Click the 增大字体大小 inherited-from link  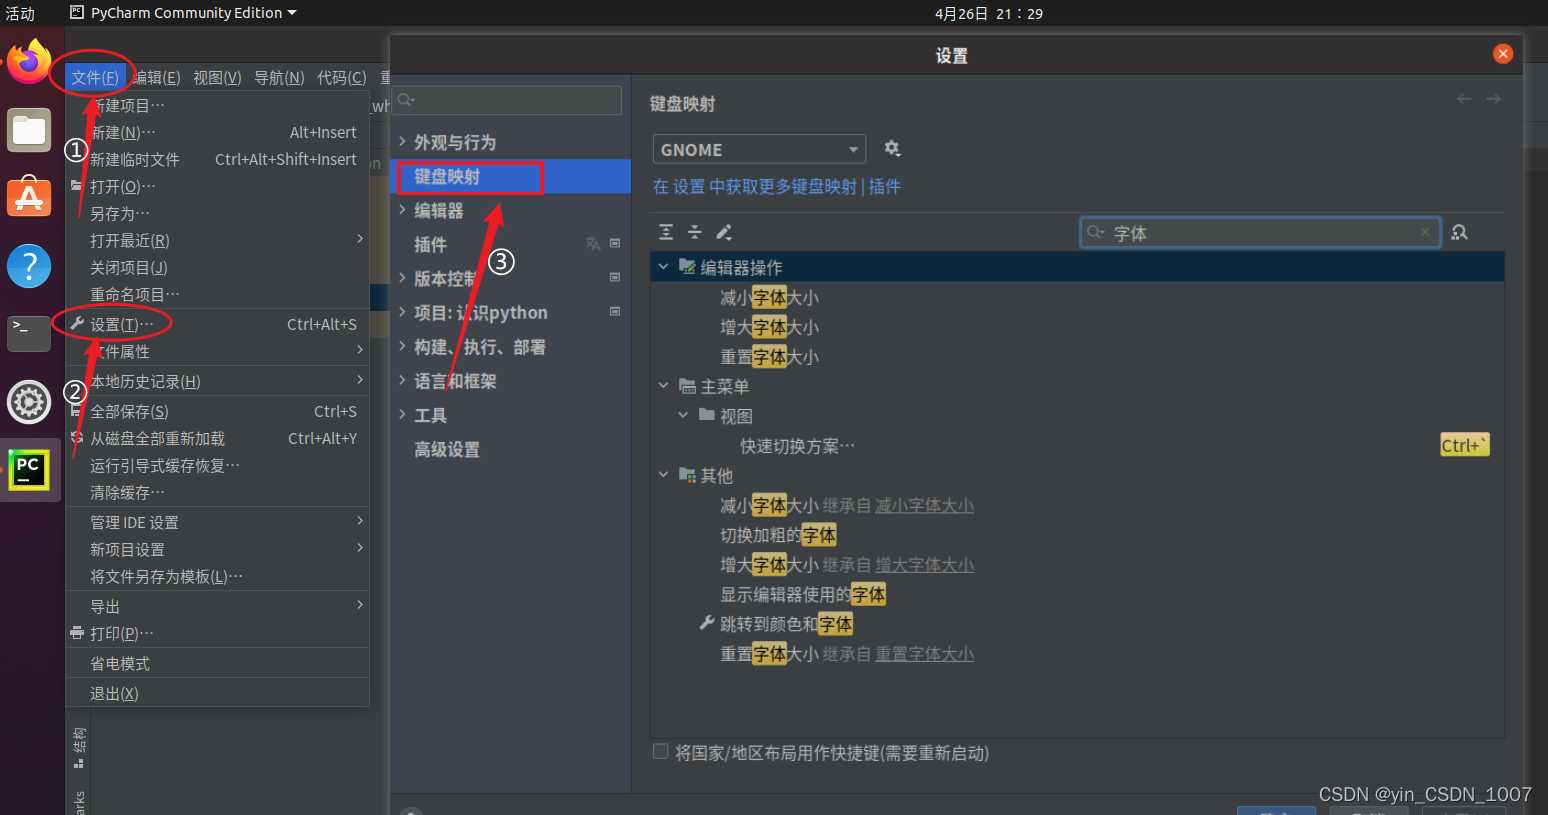pyautogui.click(x=924, y=565)
